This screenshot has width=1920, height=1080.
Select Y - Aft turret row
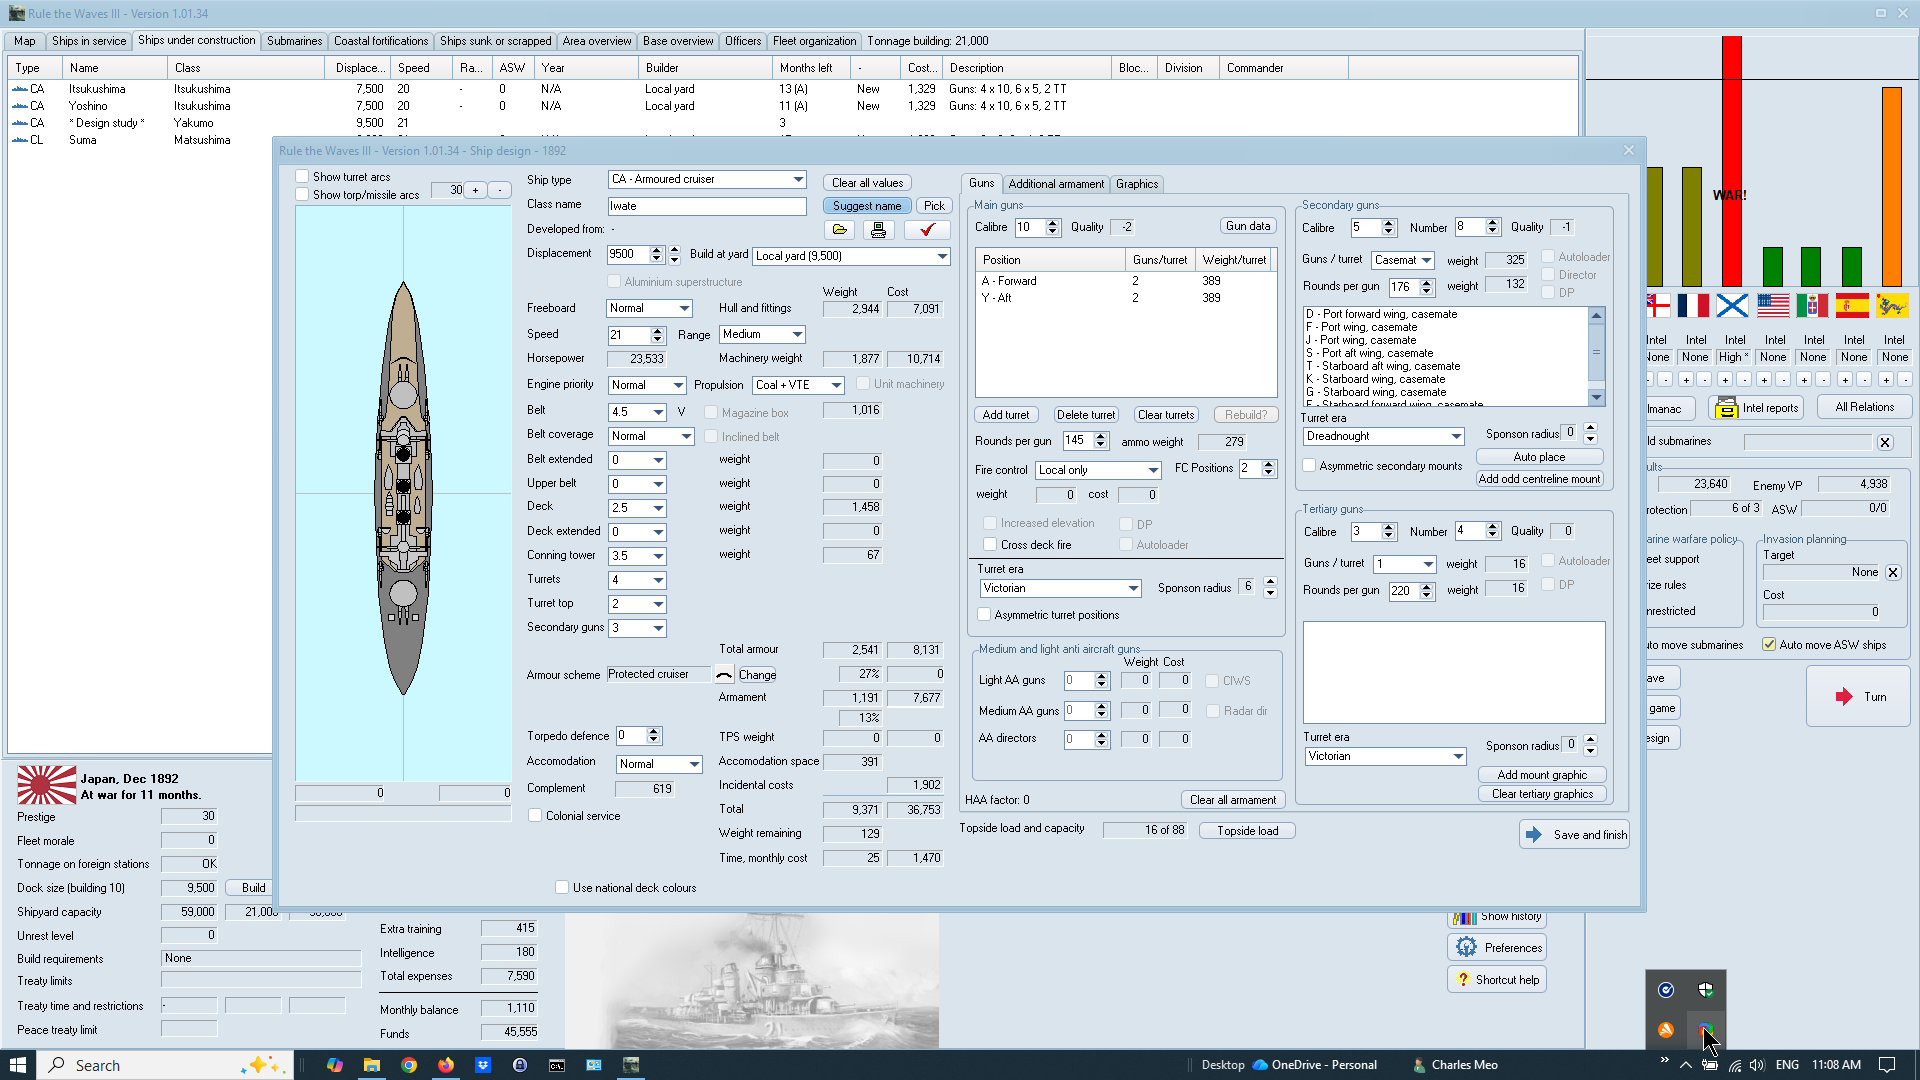click(x=1126, y=298)
